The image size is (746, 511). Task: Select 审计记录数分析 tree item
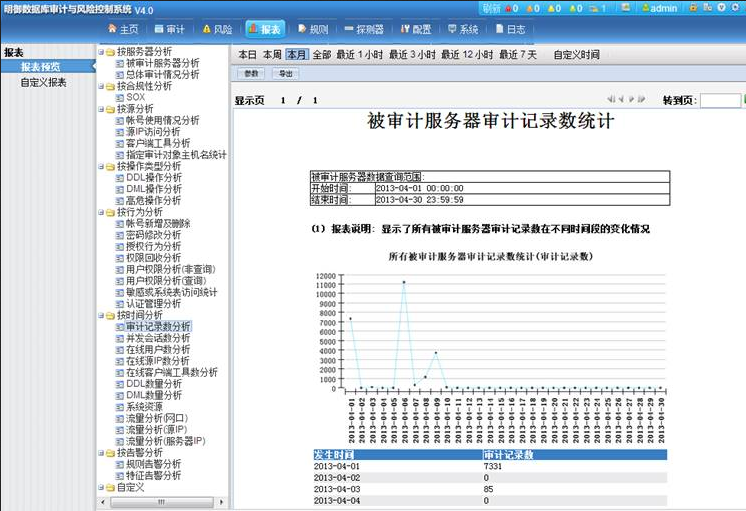158,326
